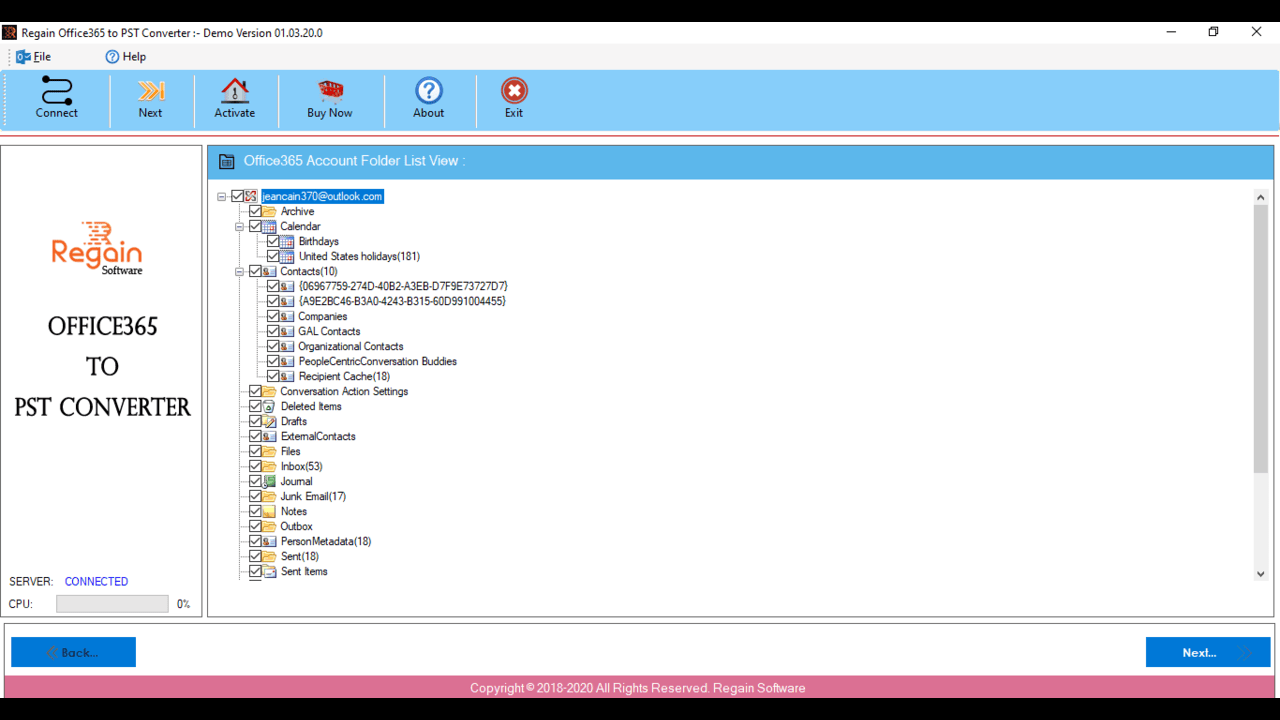Toggle the Conversation Action Settings checkbox
Screen dimensions: 1280x720
[255, 391]
